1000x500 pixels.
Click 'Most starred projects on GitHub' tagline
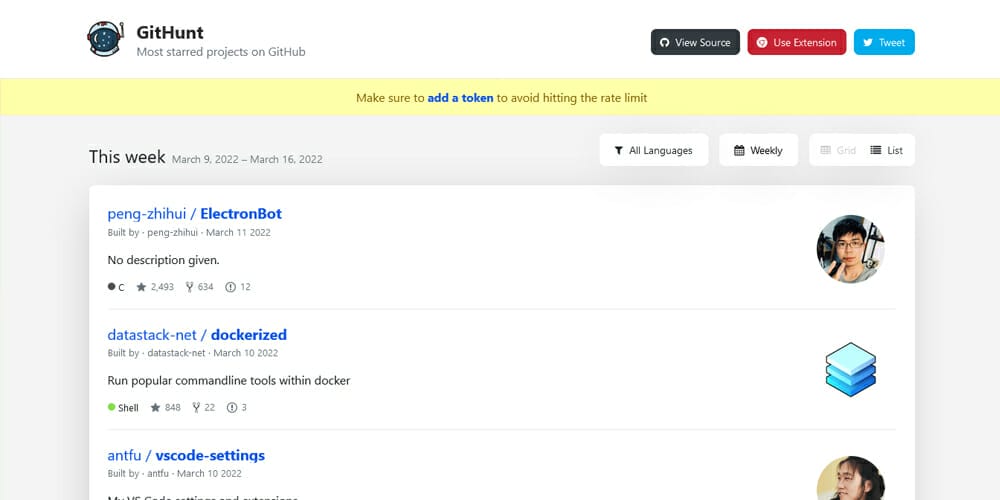click(221, 52)
